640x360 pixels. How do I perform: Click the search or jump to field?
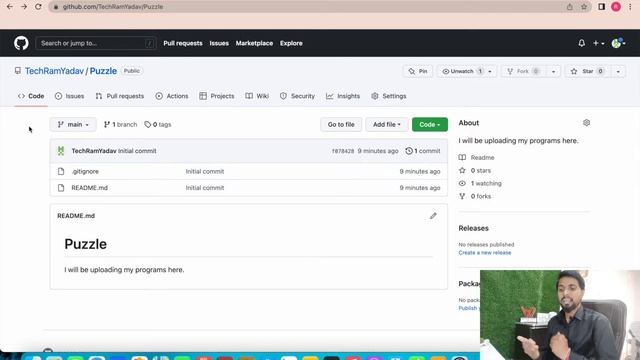click(x=96, y=43)
